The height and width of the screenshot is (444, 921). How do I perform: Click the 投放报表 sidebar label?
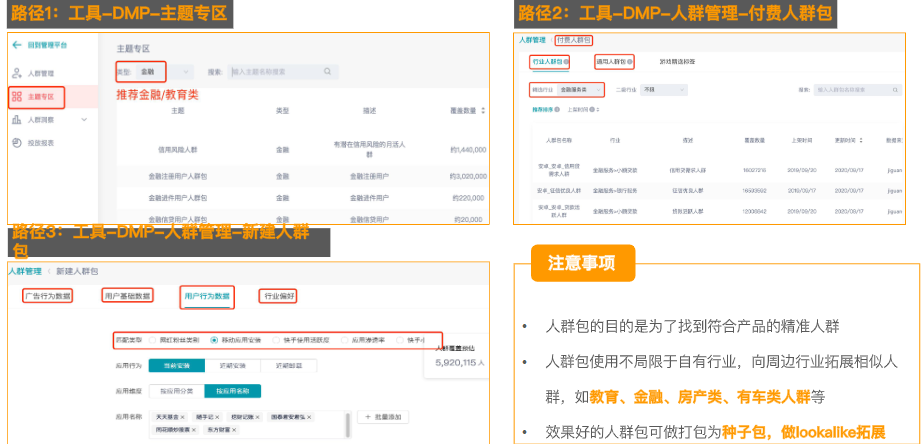41,143
